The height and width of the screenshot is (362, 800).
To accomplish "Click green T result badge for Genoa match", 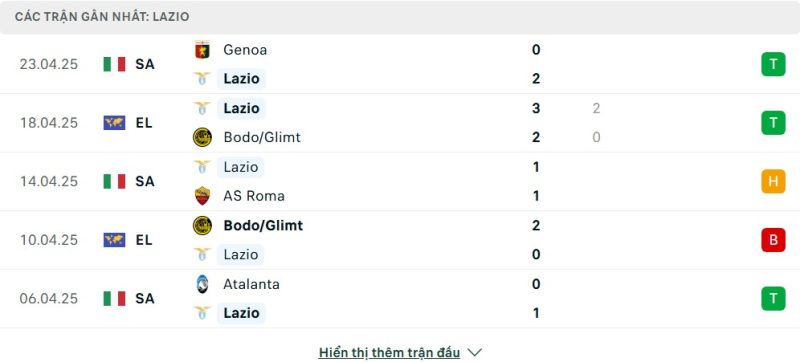I will pos(773,64).
